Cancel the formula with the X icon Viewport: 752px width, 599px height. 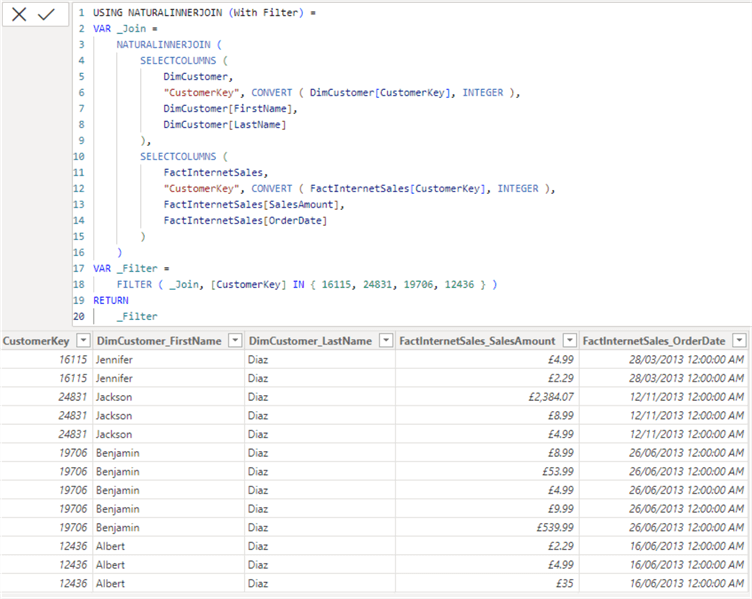pos(19,14)
